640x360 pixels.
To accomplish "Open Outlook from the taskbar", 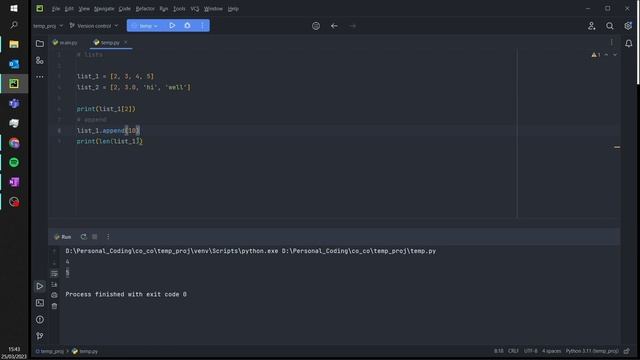I will point(14,64).
